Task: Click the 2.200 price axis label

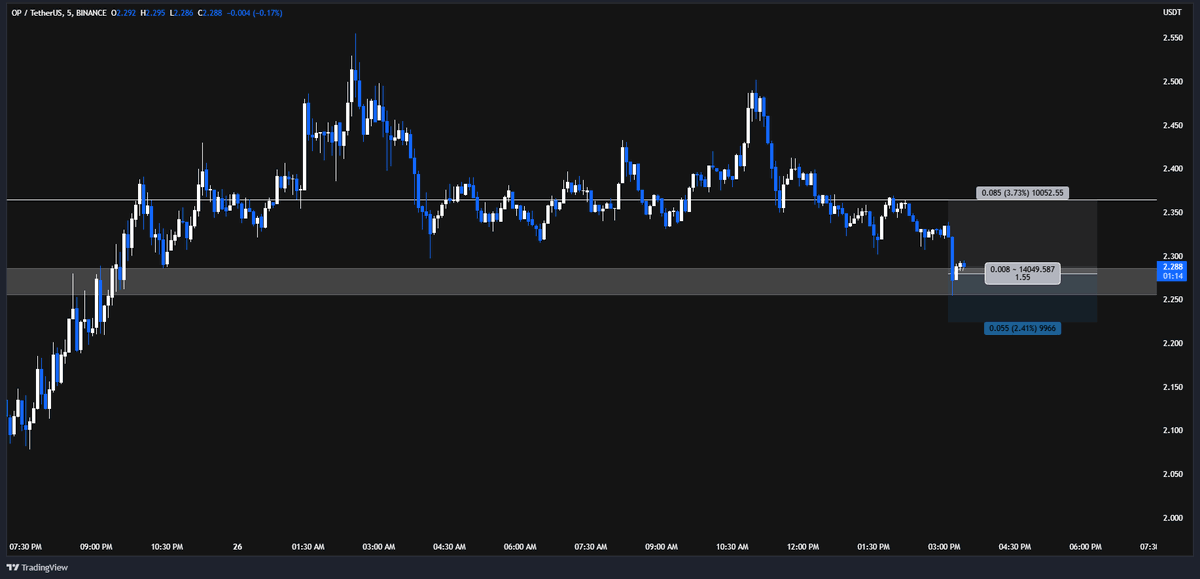Action: pyautogui.click(x=1172, y=344)
